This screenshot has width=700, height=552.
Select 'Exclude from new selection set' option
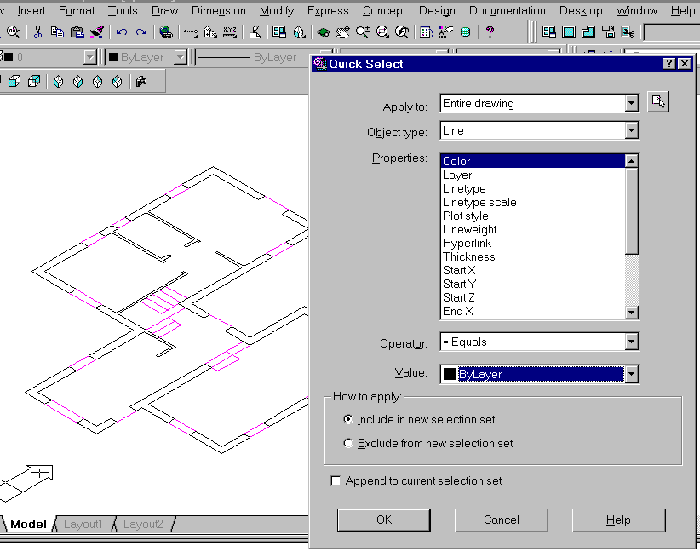coord(348,443)
